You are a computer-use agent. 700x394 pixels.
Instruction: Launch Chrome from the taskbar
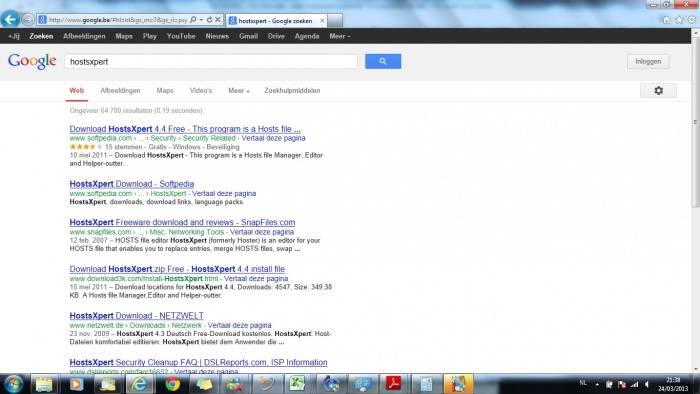[x=172, y=384]
